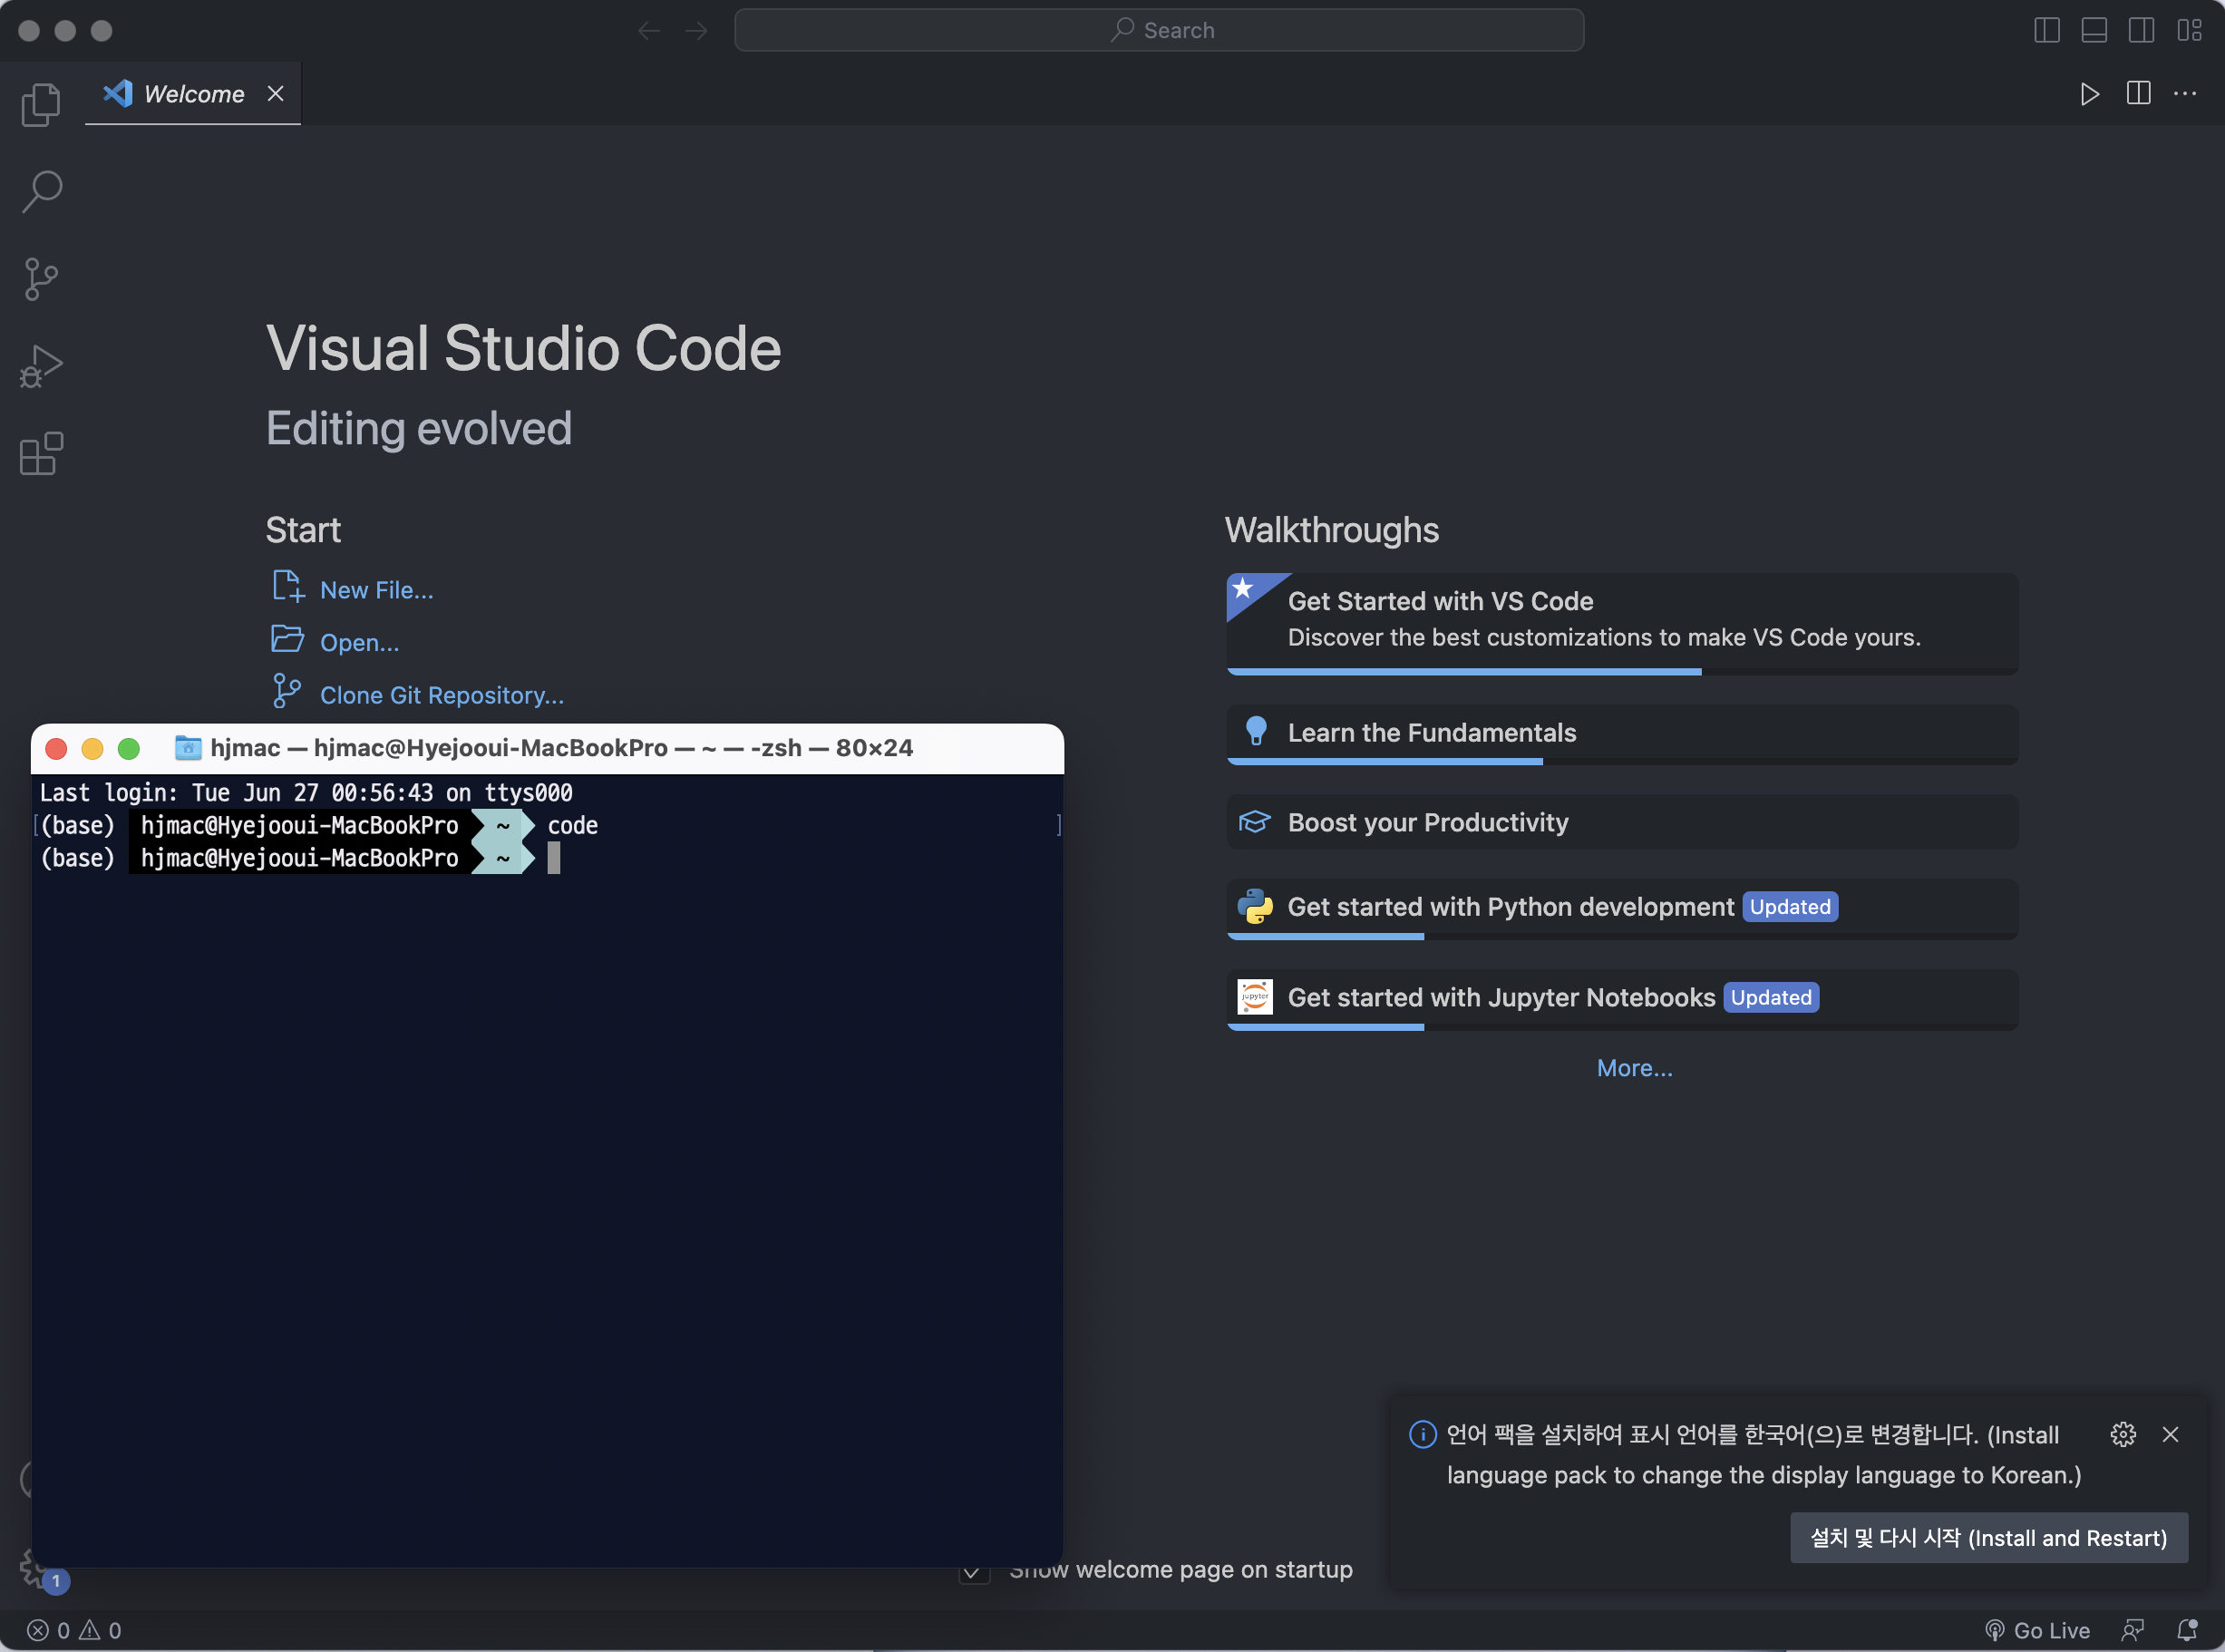Image resolution: width=2225 pixels, height=1652 pixels.
Task: Click the Run play icon in editor toolbar
Action: pos(2089,94)
